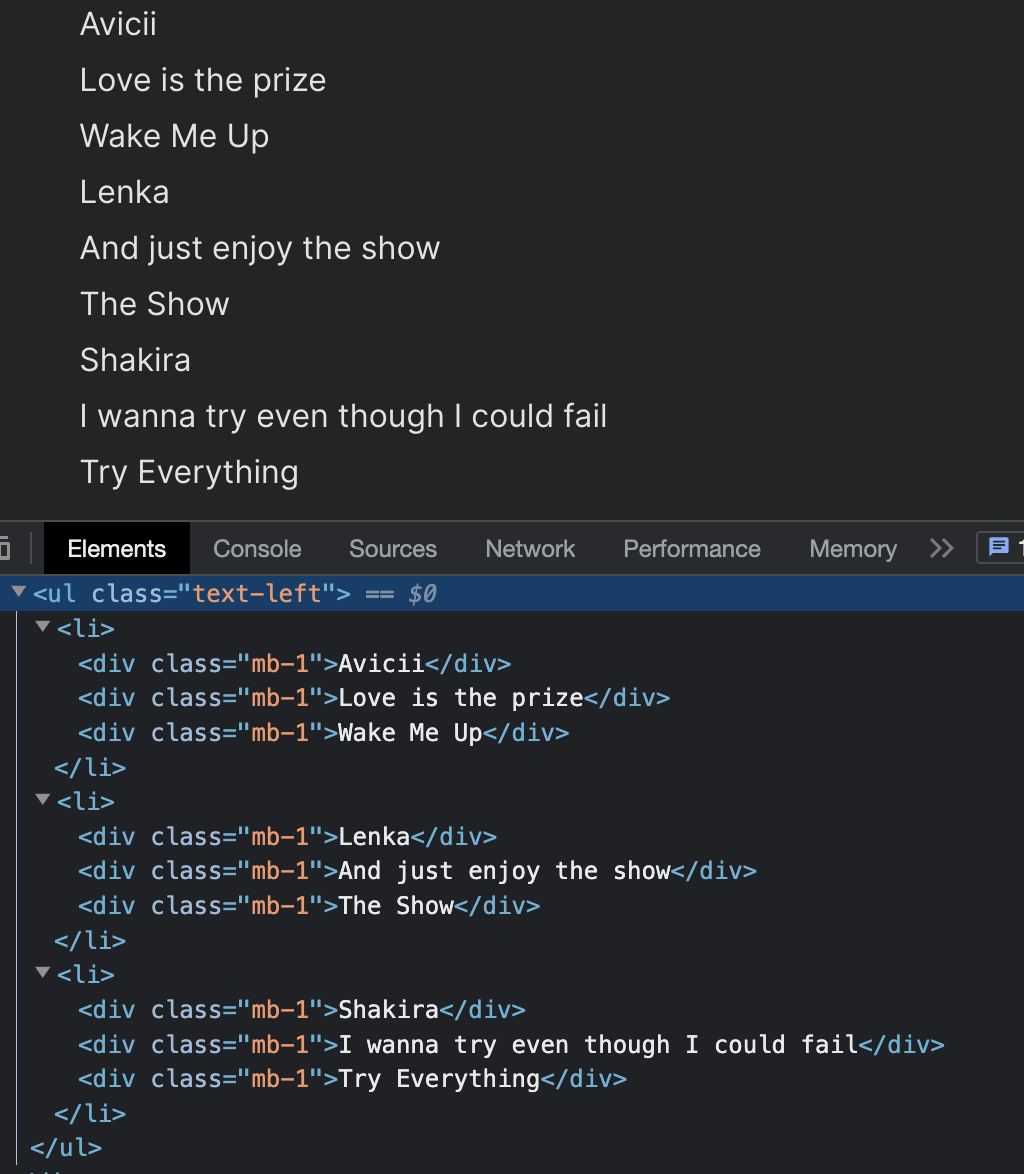Collapse the second li node containing Lenka
Image resolution: width=1024 pixels, height=1174 pixels.
tap(43, 800)
